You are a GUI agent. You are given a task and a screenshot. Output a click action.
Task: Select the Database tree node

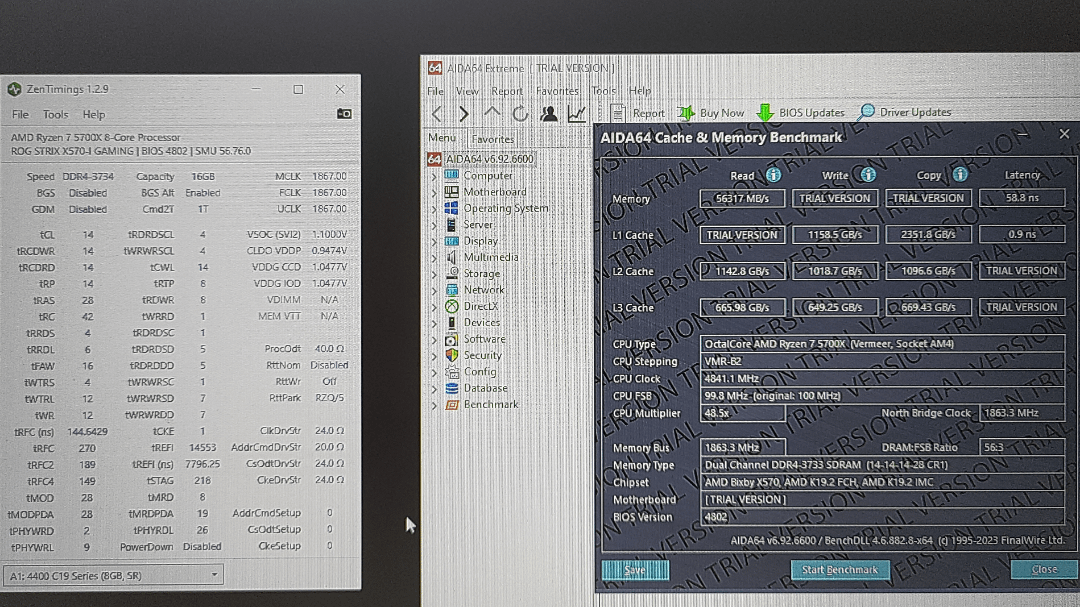486,388
